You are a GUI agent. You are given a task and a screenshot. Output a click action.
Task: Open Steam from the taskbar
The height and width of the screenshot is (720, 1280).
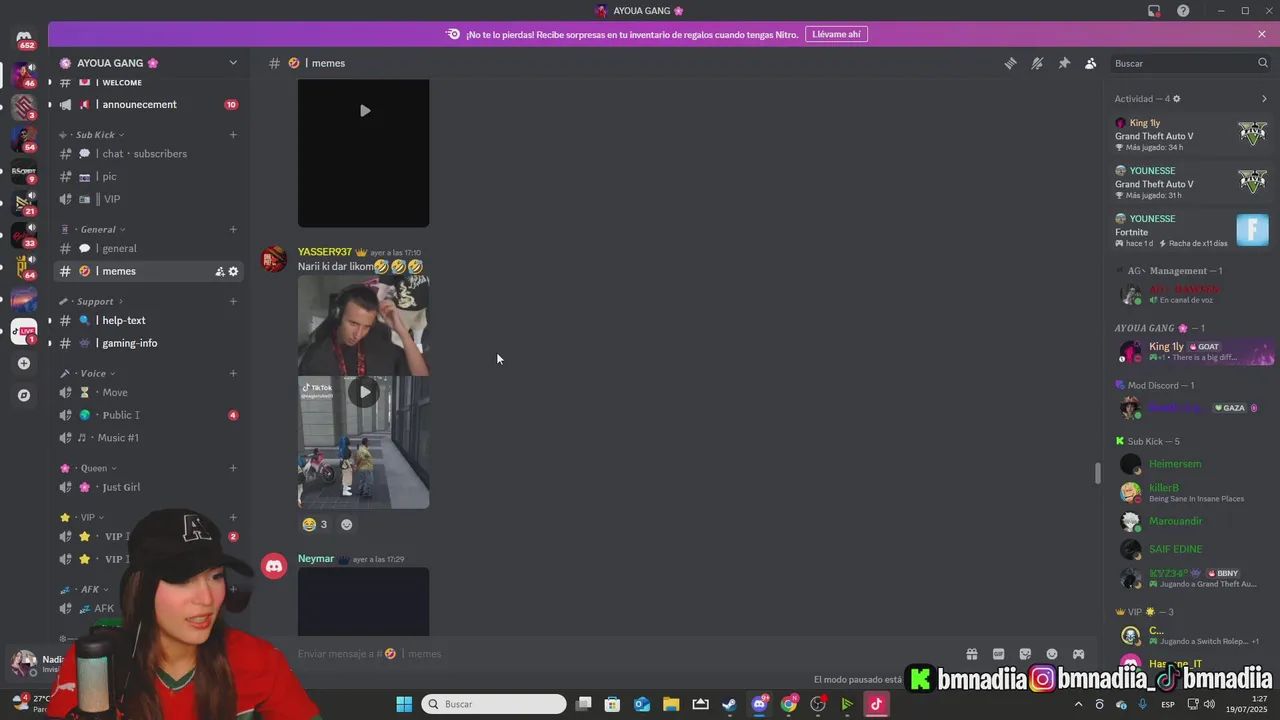tap(729, 704)
